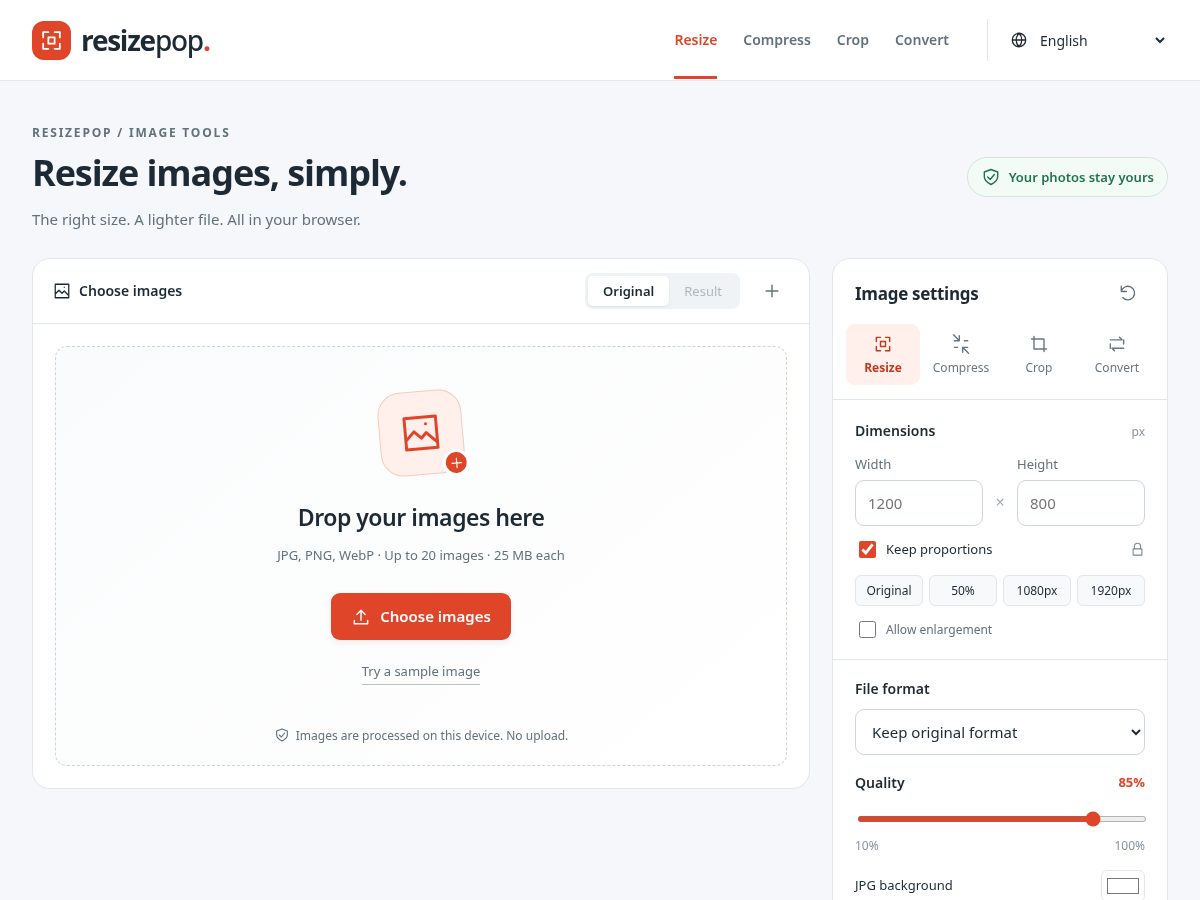The height and width of the screenshot is (900, 1200).
Task: Select the Compress tool in Image settings
Action: click(x=961, y=354)
